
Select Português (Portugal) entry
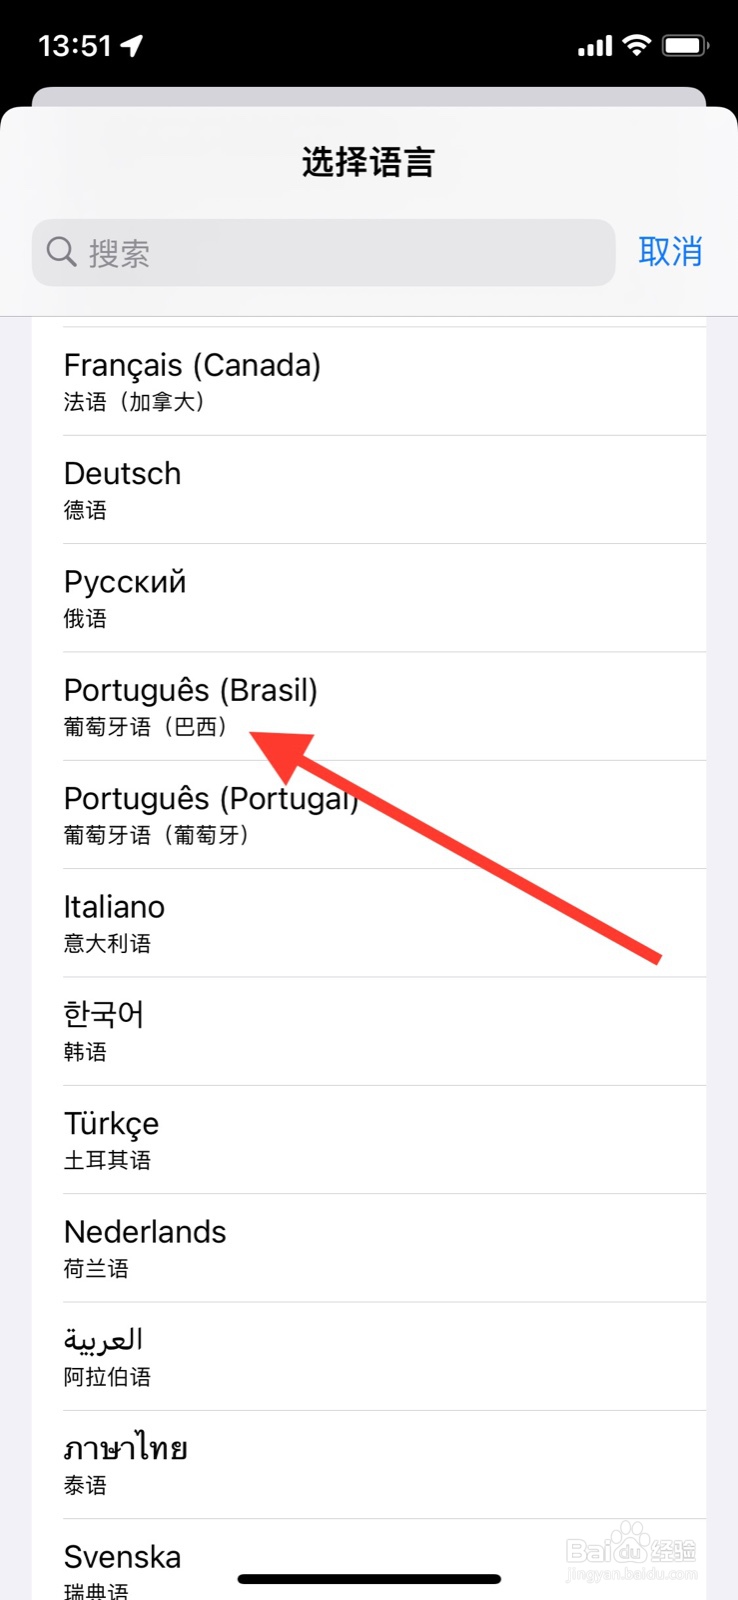[369, 815]
